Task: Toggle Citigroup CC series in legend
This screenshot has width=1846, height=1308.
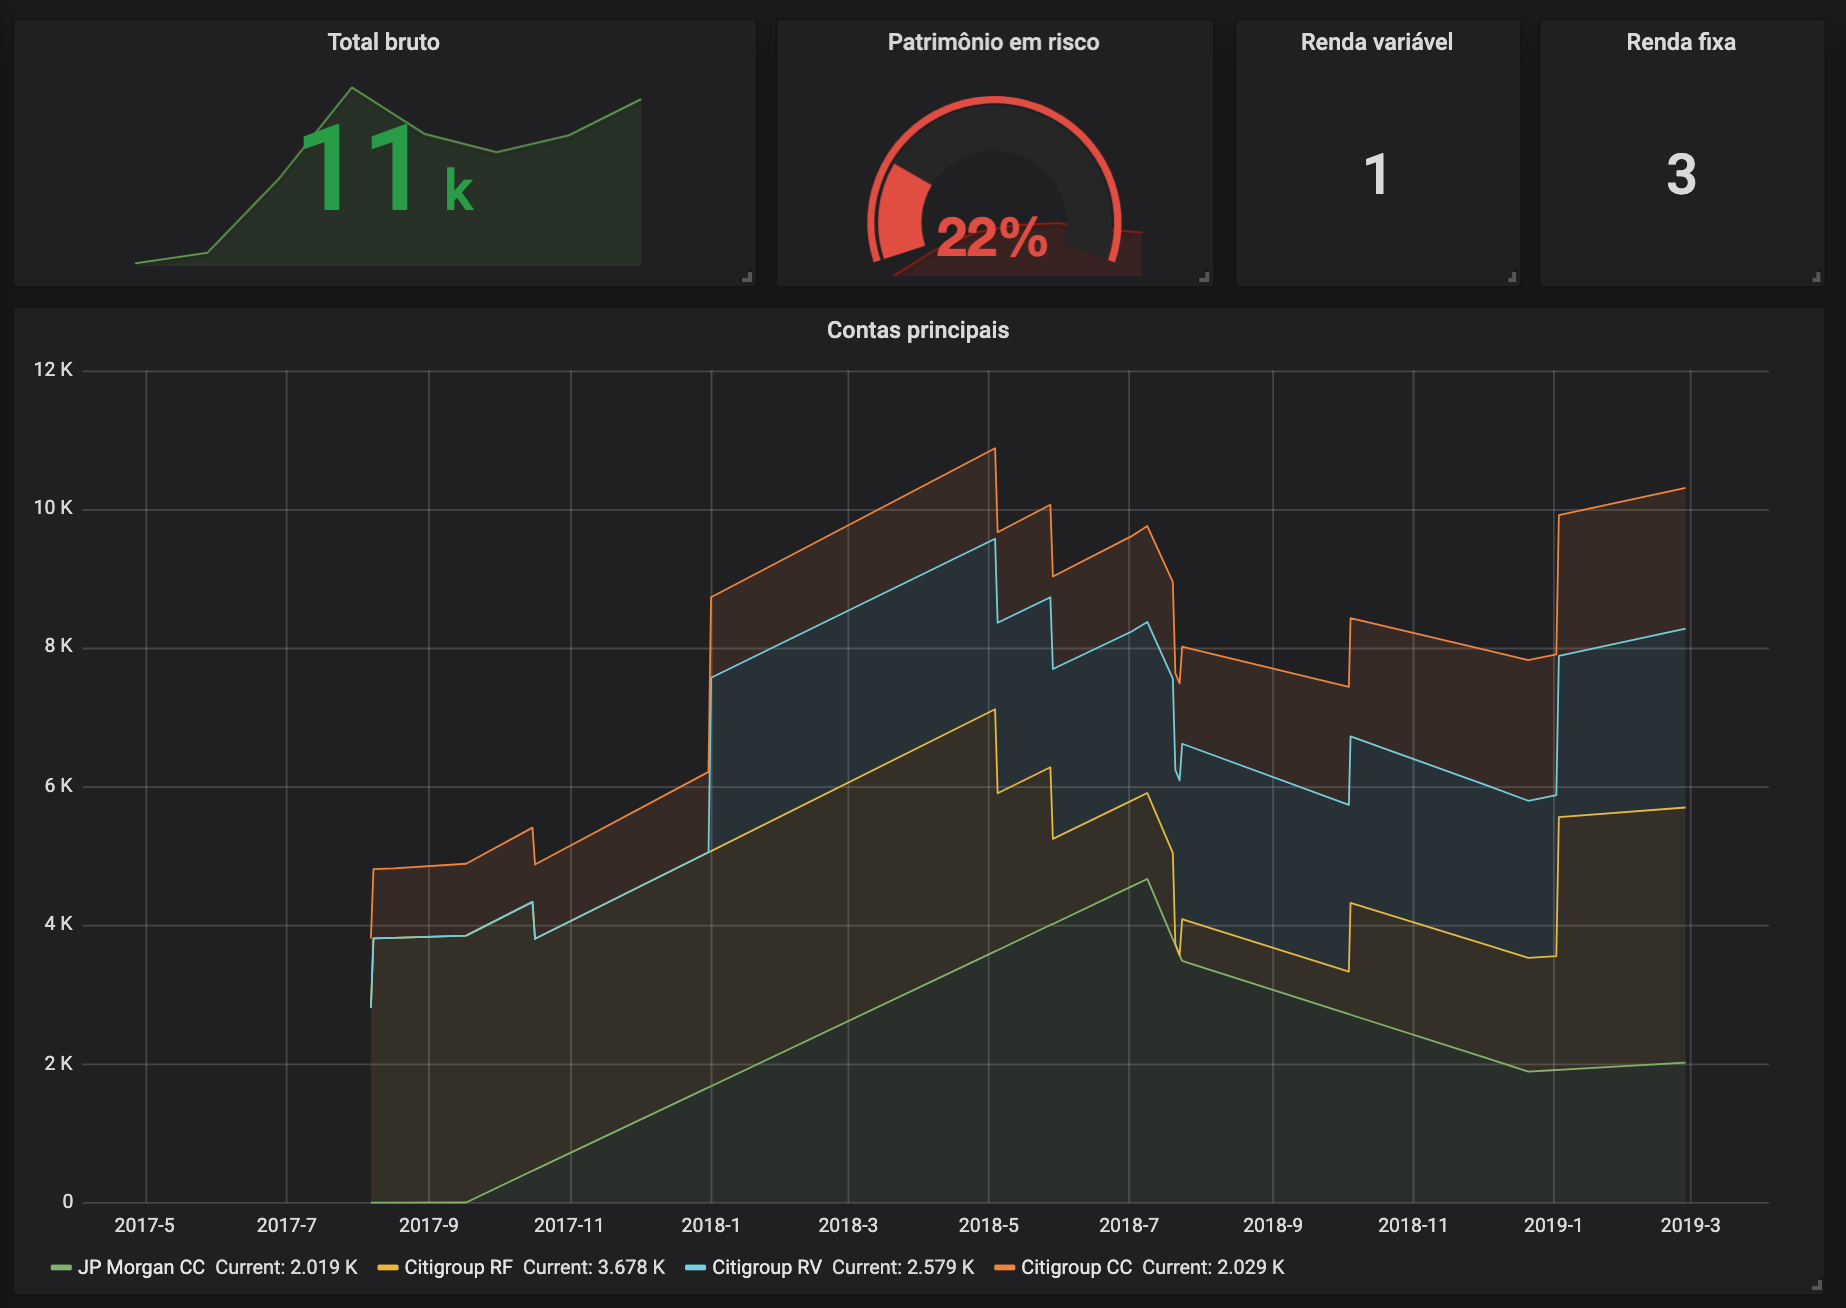Action: pyautogui.click(x=1076, y=1267)
